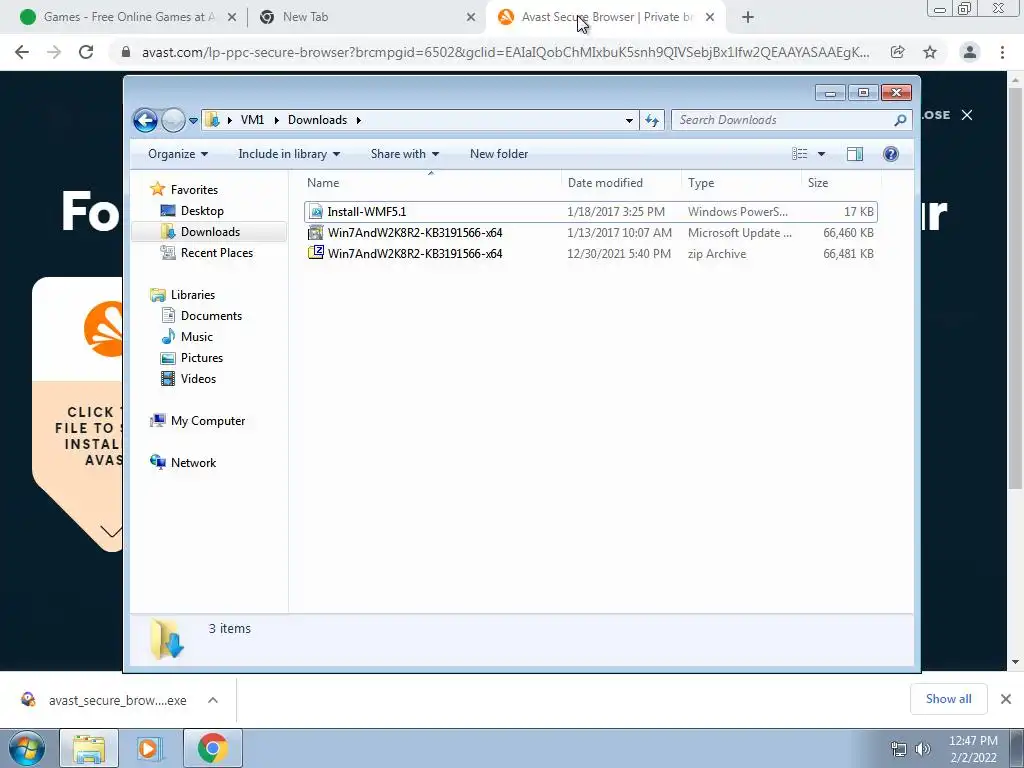The image size is (1024, 768).
Task: Click Explorer Back navigation arrow
Action: pos(145,120)
